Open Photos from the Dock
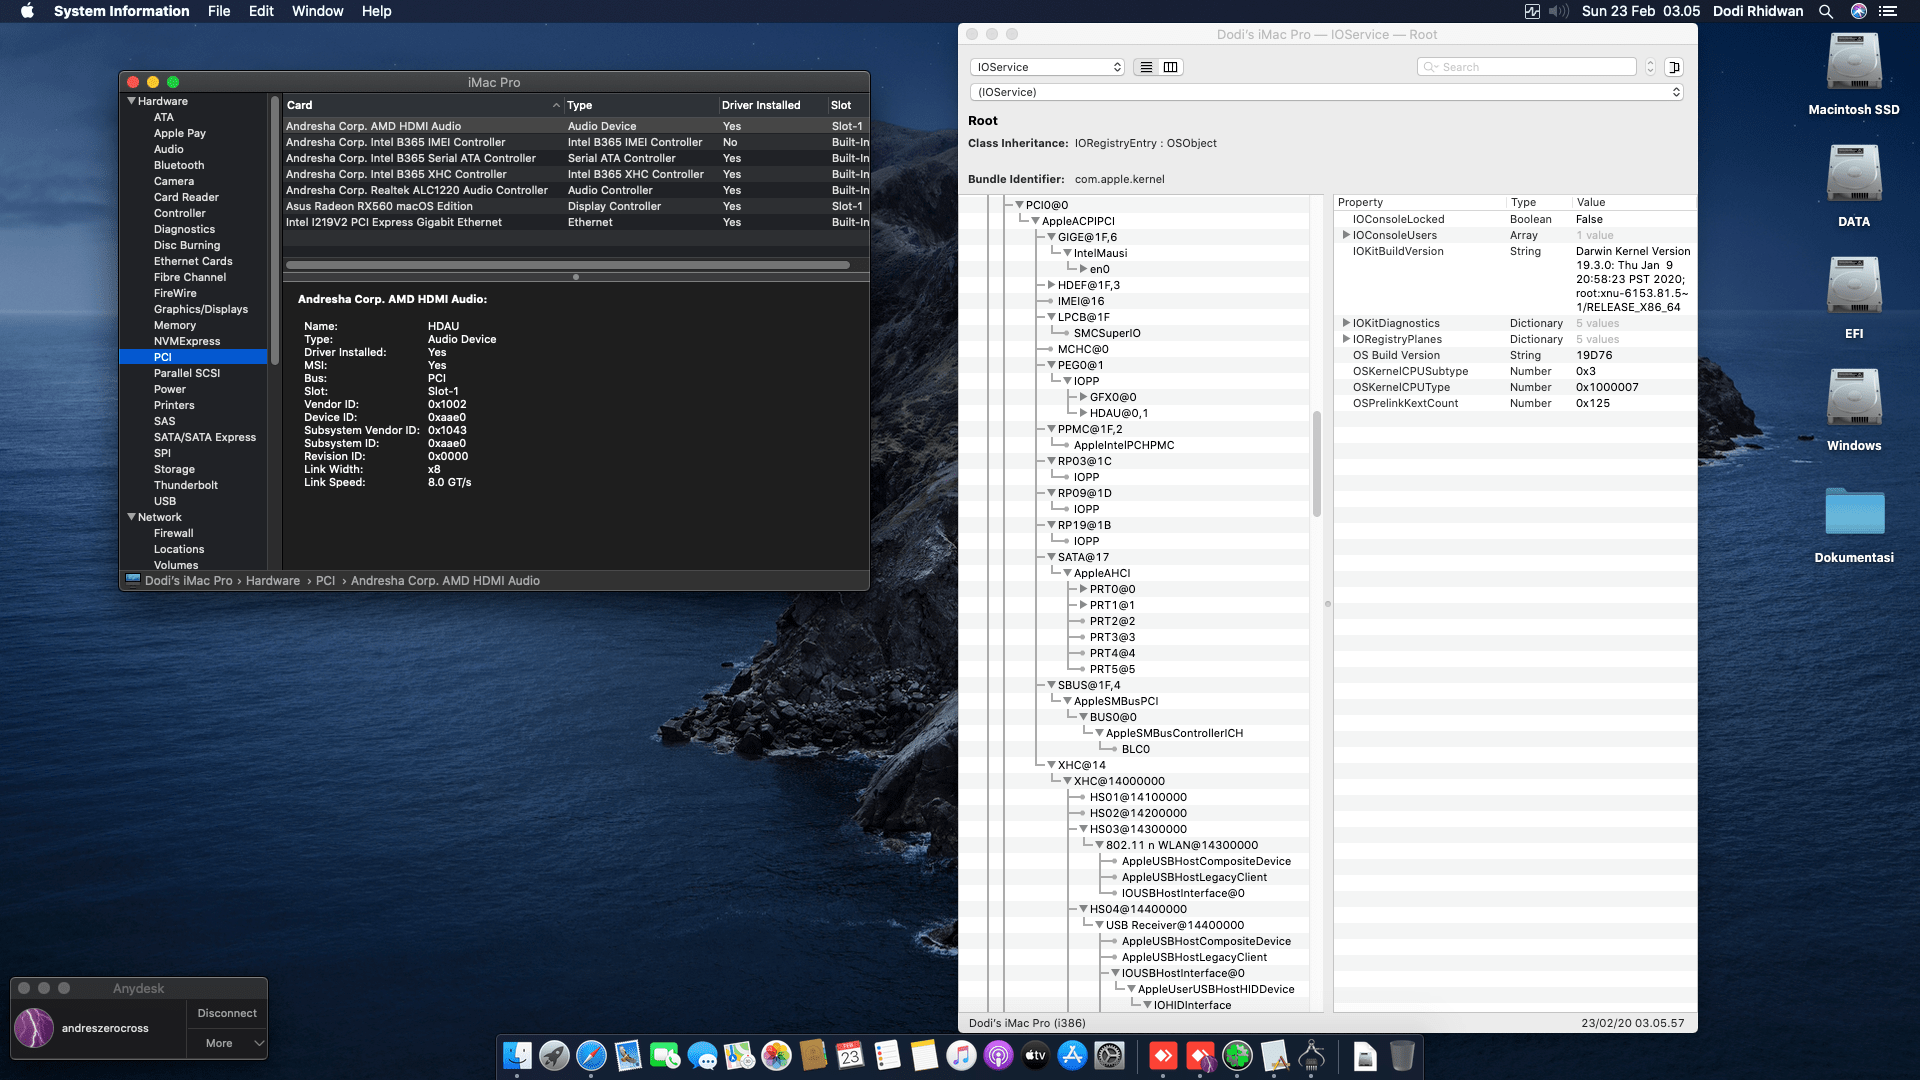 776,1055
